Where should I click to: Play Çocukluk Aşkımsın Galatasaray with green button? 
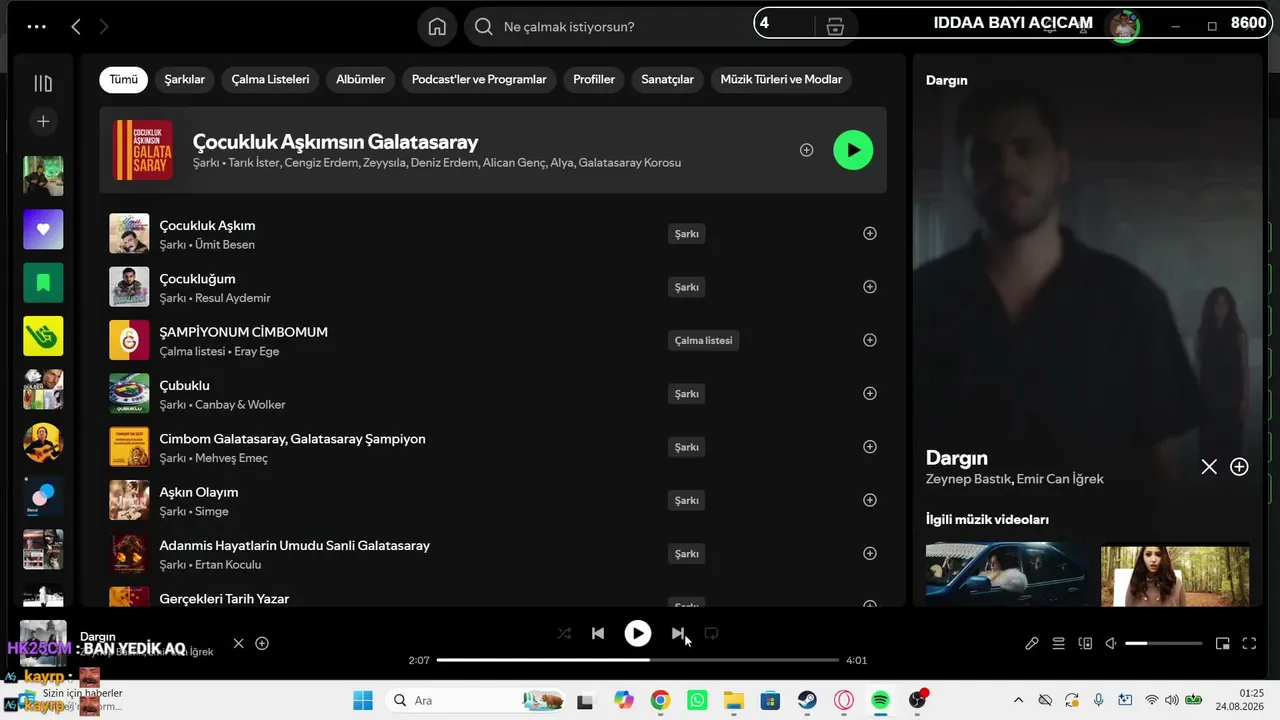pyautogui.click(x=853, y=150)
